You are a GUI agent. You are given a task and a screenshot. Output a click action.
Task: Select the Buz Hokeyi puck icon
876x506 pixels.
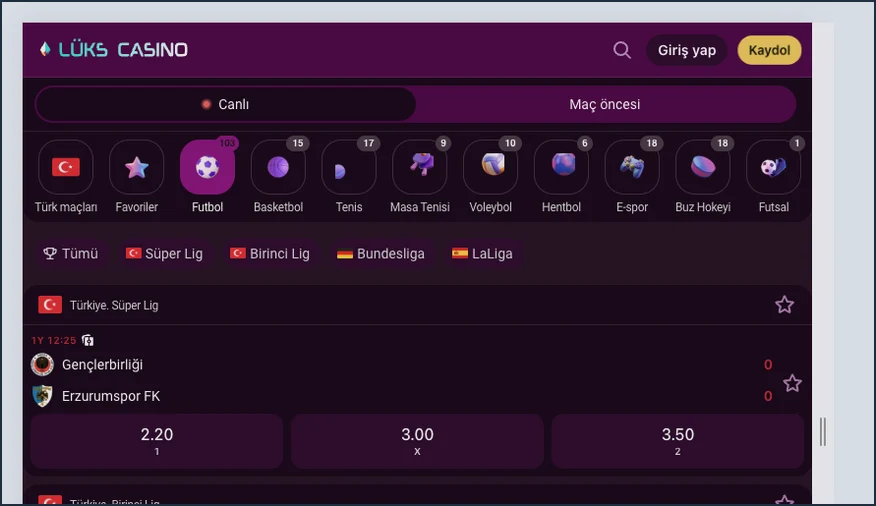703,167
